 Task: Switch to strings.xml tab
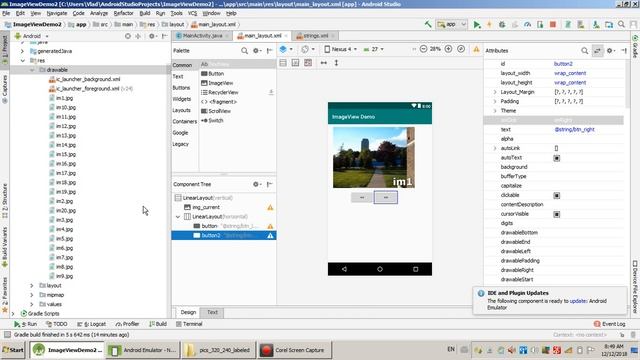(315, 36)
